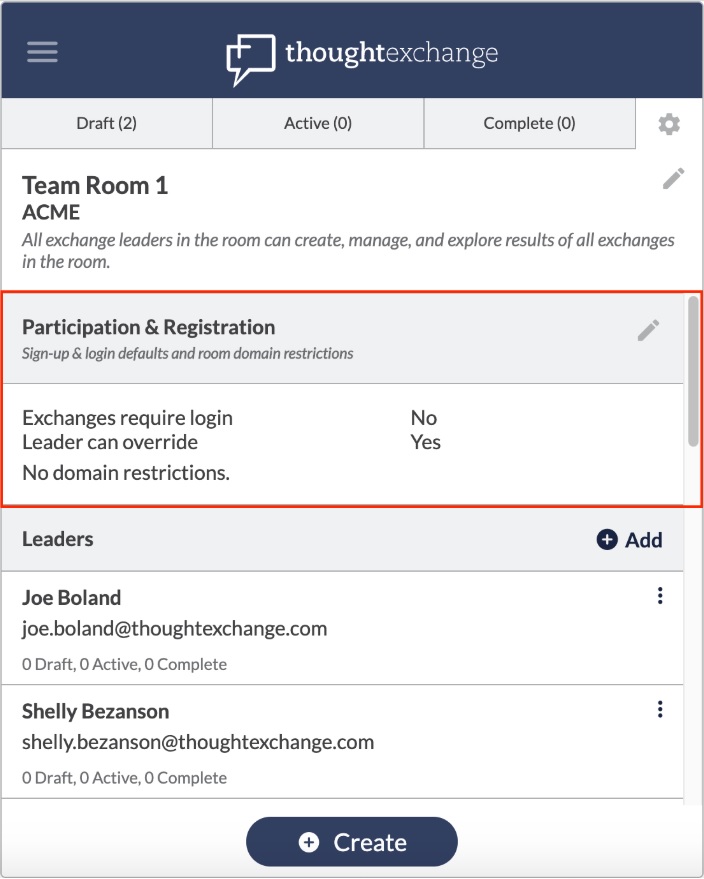
Task: Click joe.boland@thoughtexchange.com email
Action: [174, 629]
